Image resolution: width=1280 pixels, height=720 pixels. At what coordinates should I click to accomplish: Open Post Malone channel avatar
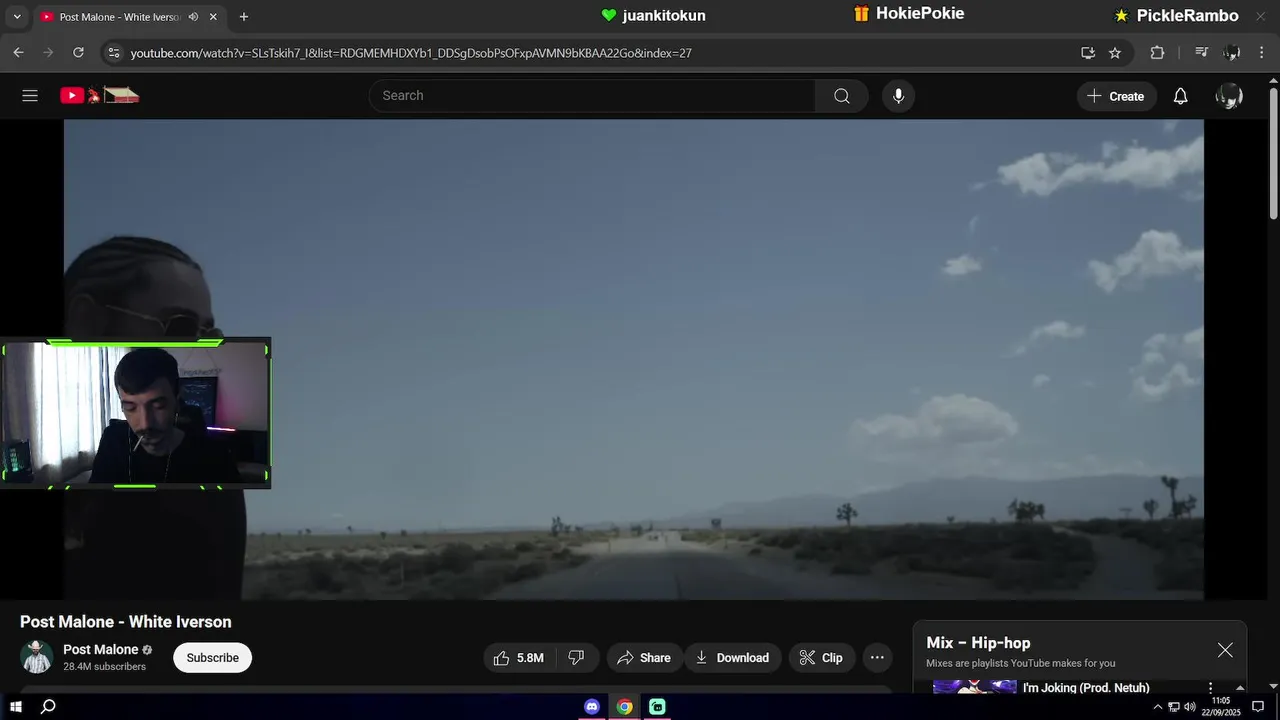tap(37, 657)
